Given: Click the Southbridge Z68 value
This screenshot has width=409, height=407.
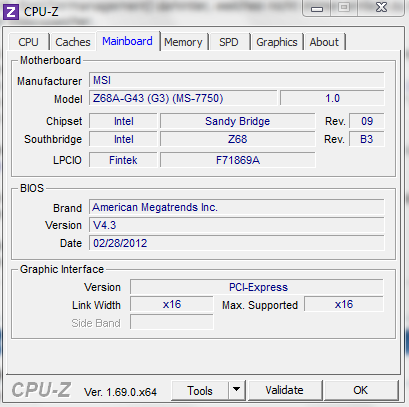Looking at the screenshot, I should (238, 139).
